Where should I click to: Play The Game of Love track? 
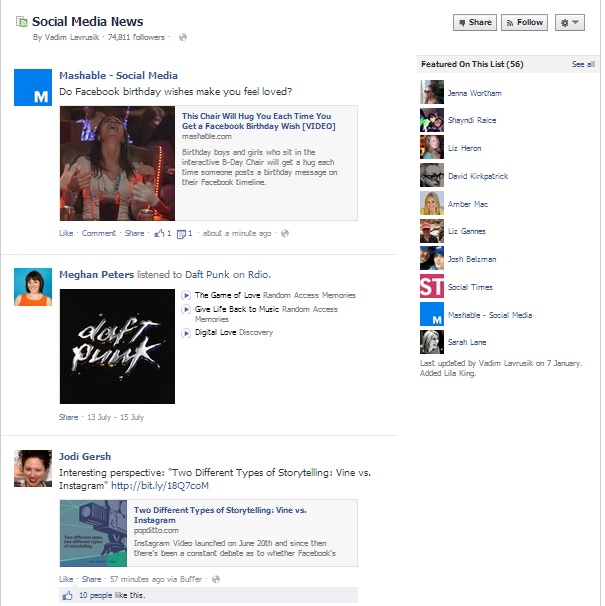point(186,296)
